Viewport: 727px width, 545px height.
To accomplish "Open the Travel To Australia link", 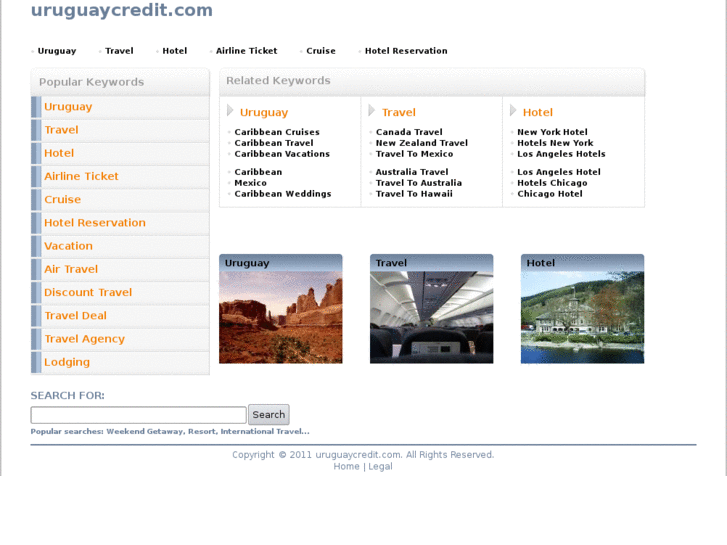I will (x=419, y=183).
